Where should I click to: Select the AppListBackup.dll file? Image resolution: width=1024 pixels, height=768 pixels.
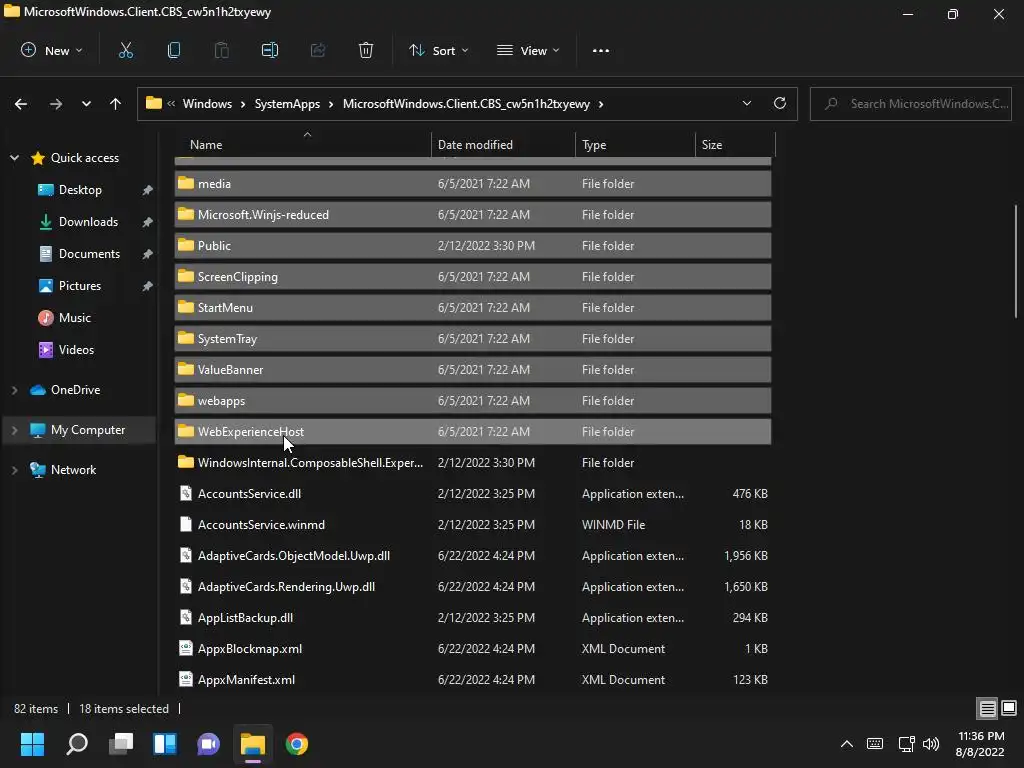pos(473,618)
